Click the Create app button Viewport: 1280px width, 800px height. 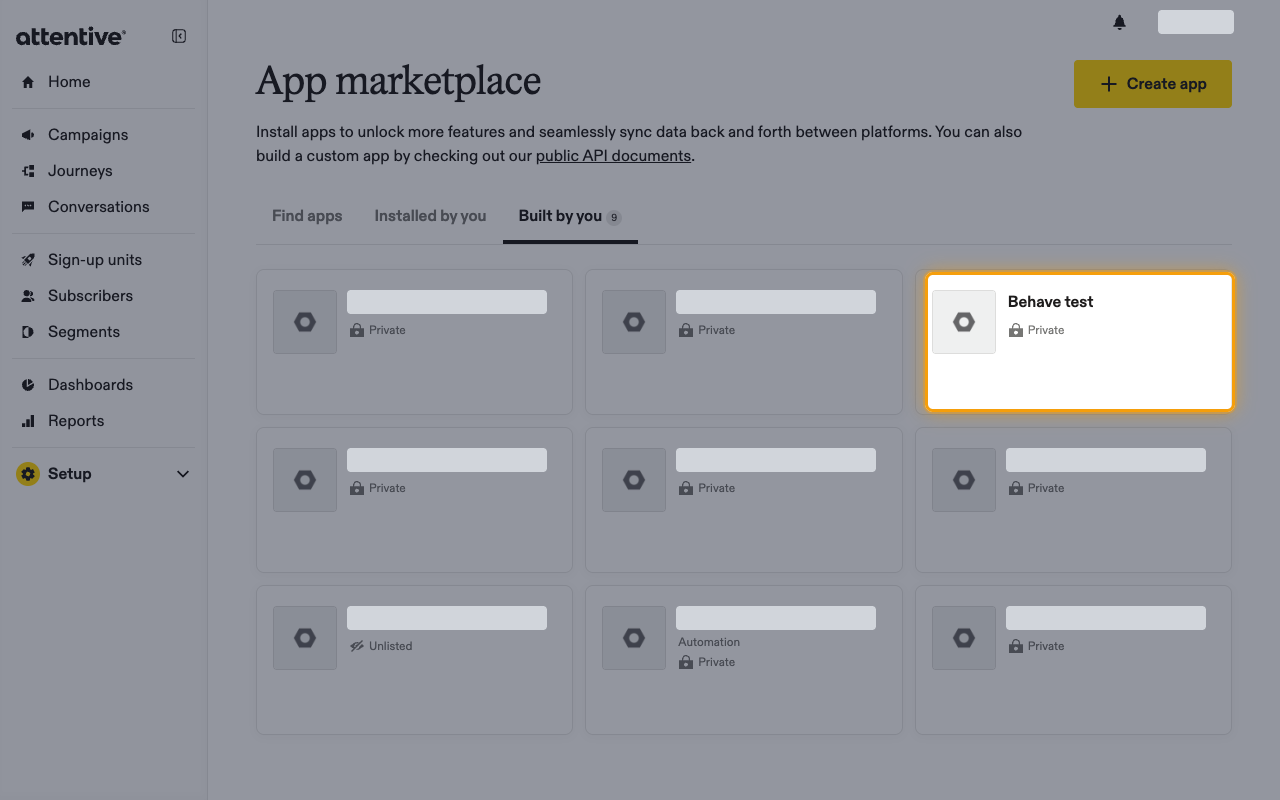point(1153,84)
